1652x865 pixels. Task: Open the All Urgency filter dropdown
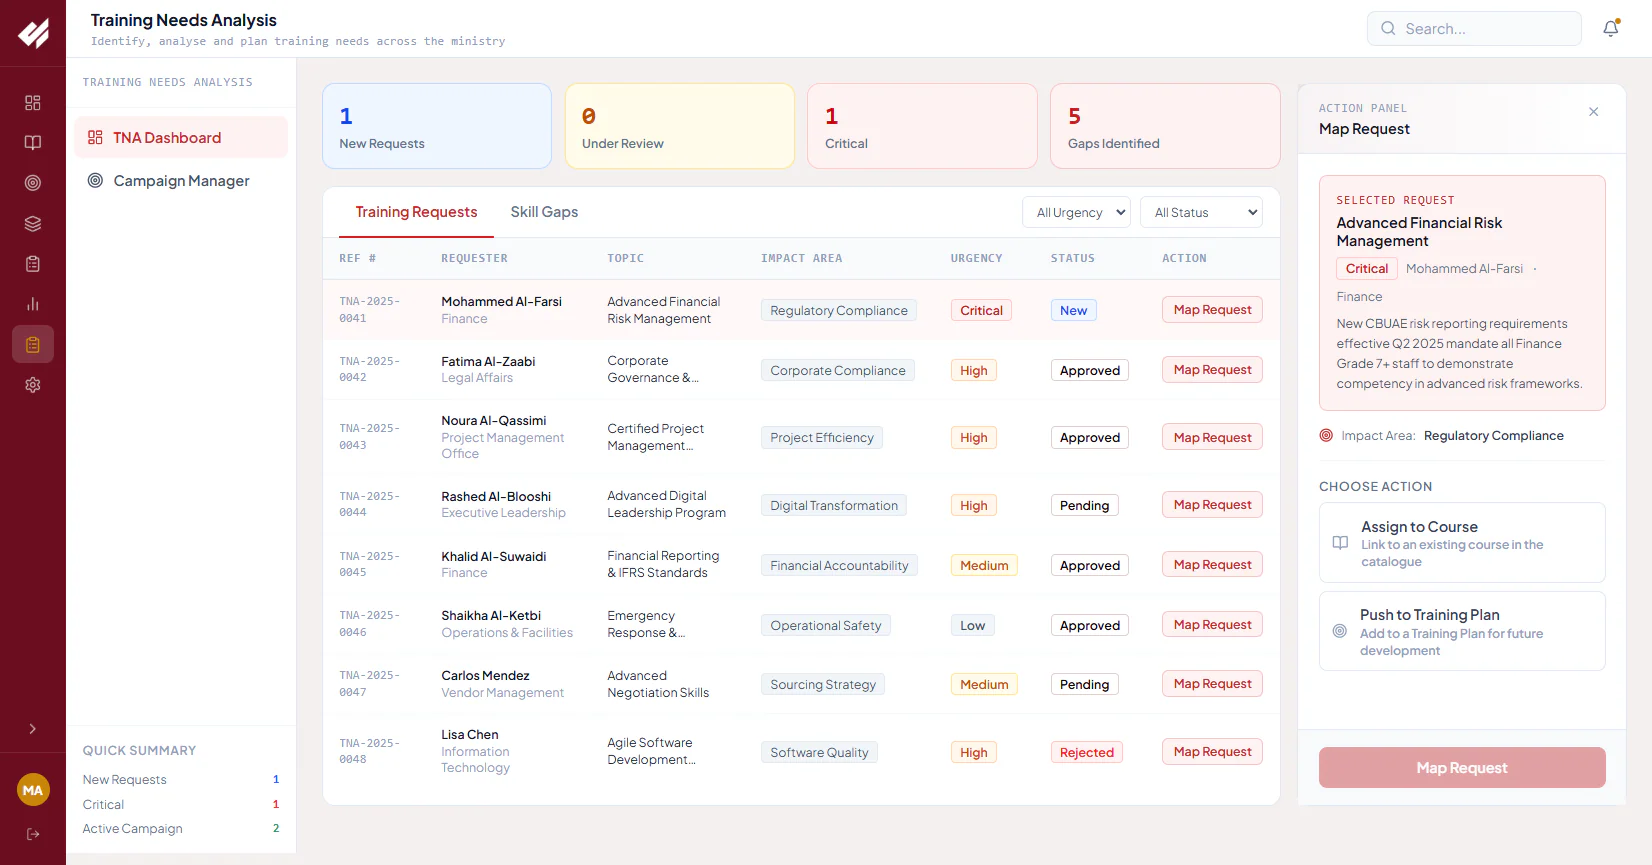tap(1076, 212)
